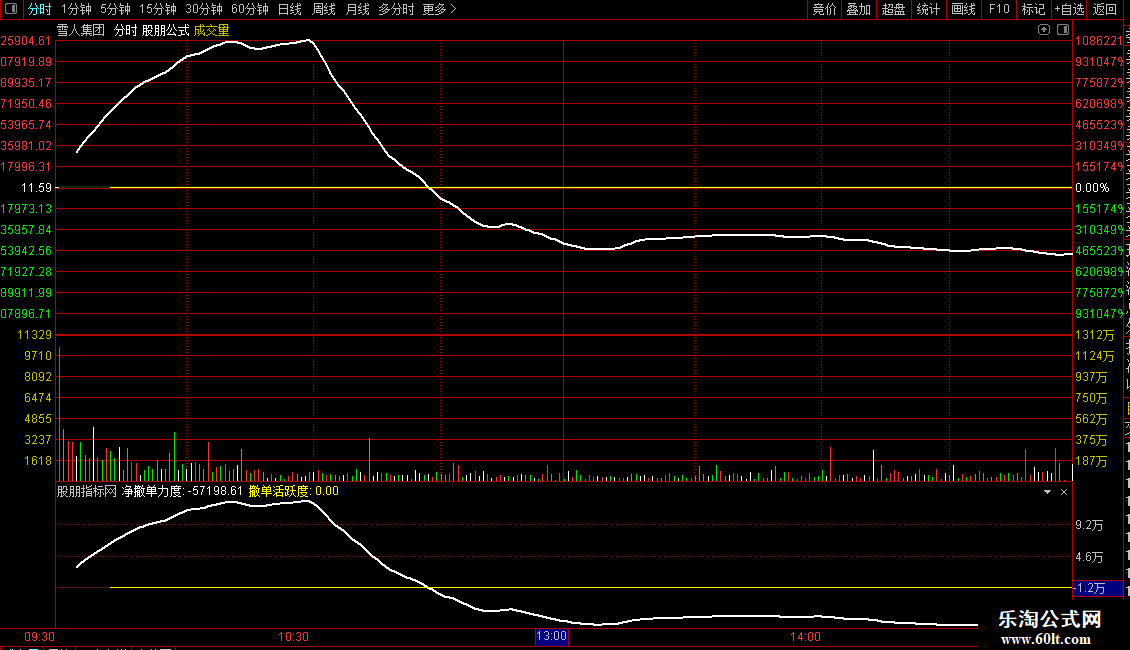Click the 4.6万 indicator axis label
1130x650 pixels.
coord(1089,557)
